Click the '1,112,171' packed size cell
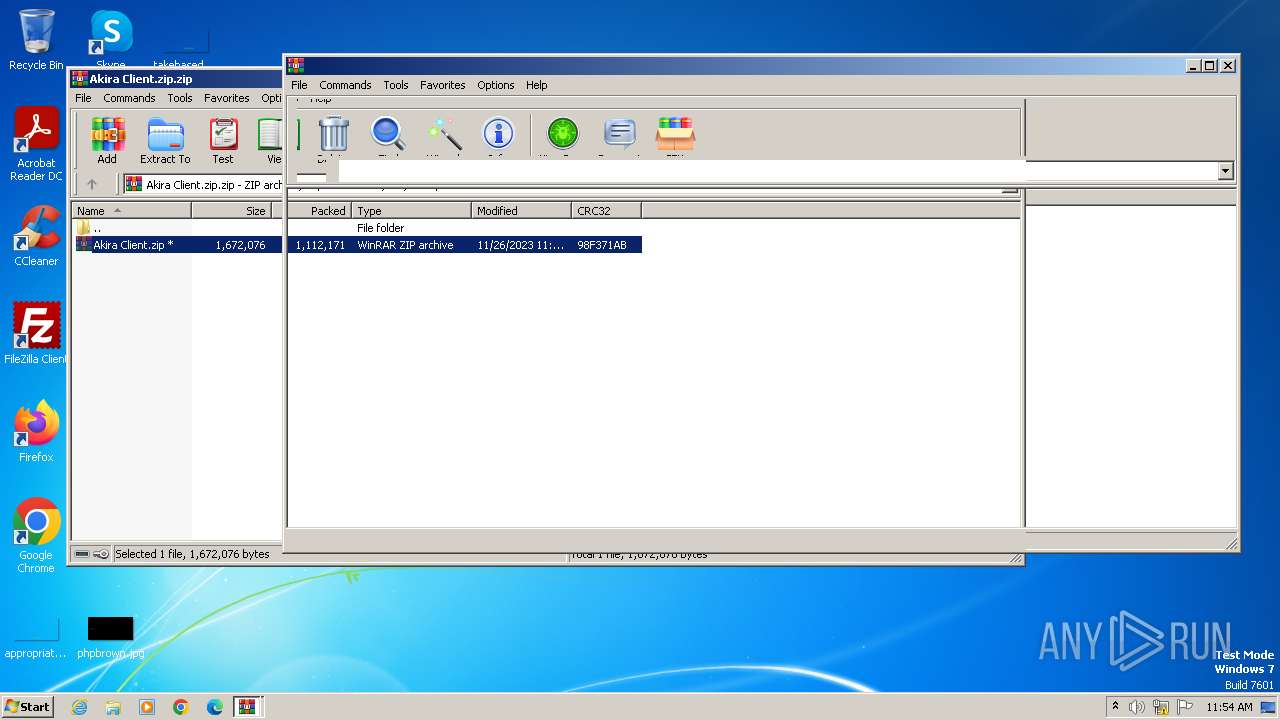The image size is (1280, 720). (x=320, y=245)
